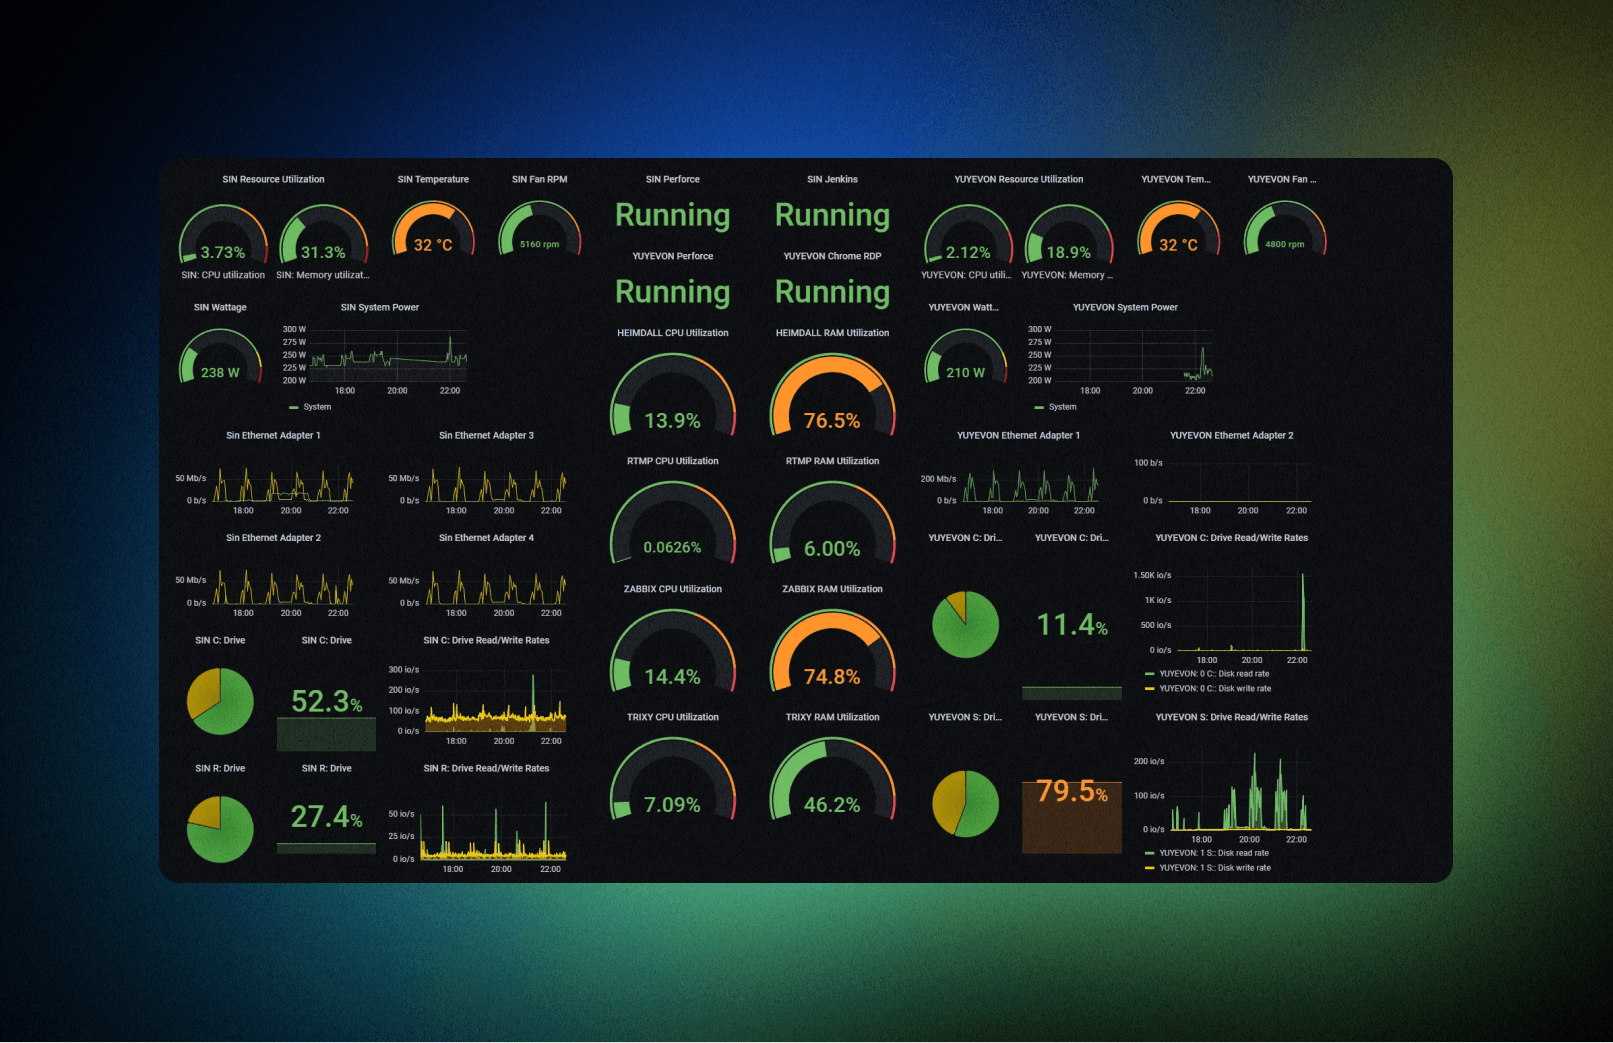Screen dimensions: 1613x1043
Task: Click the YUYEVON CPU gauge showing 2.12%
Action: click(x=968, y=234)
